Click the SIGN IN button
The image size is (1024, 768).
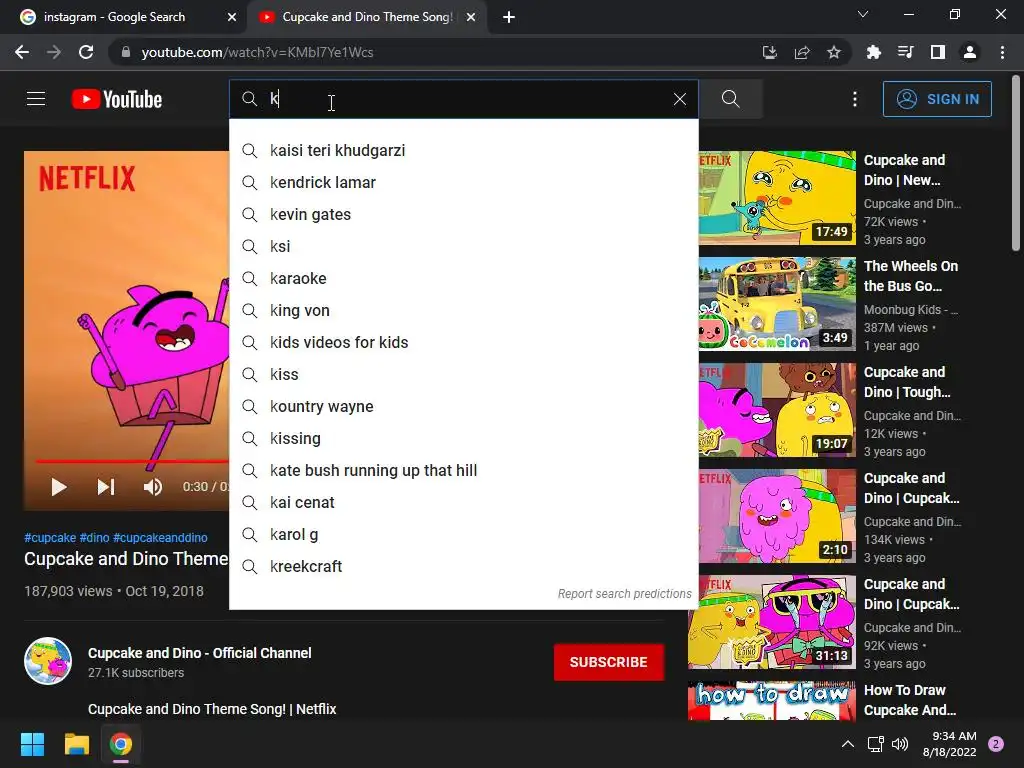point(937,99)
